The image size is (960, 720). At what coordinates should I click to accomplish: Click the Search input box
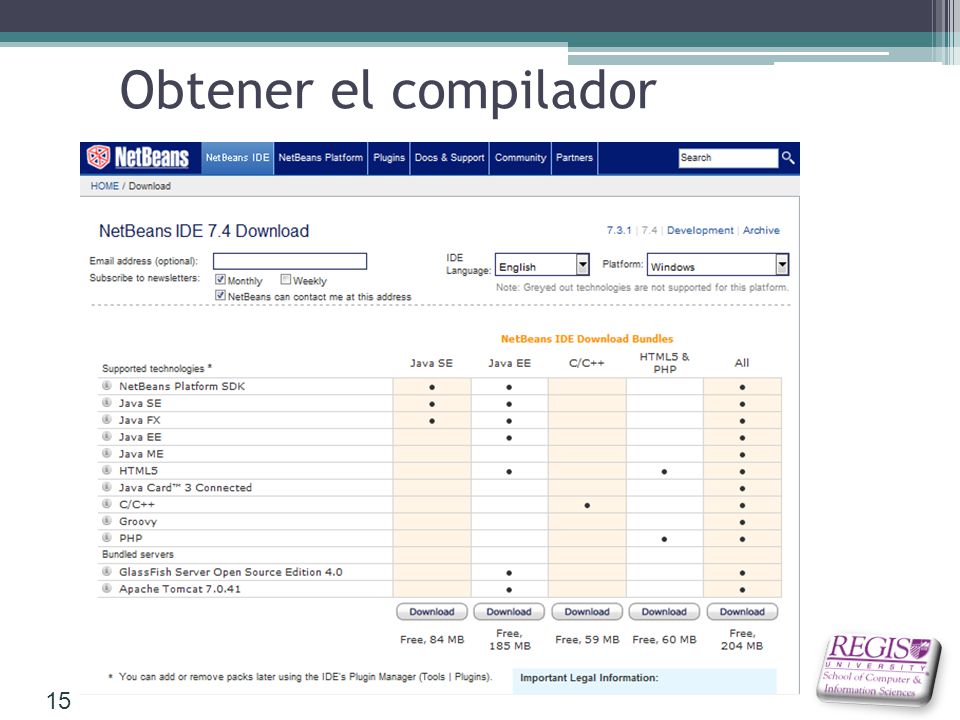click(728, 158)
